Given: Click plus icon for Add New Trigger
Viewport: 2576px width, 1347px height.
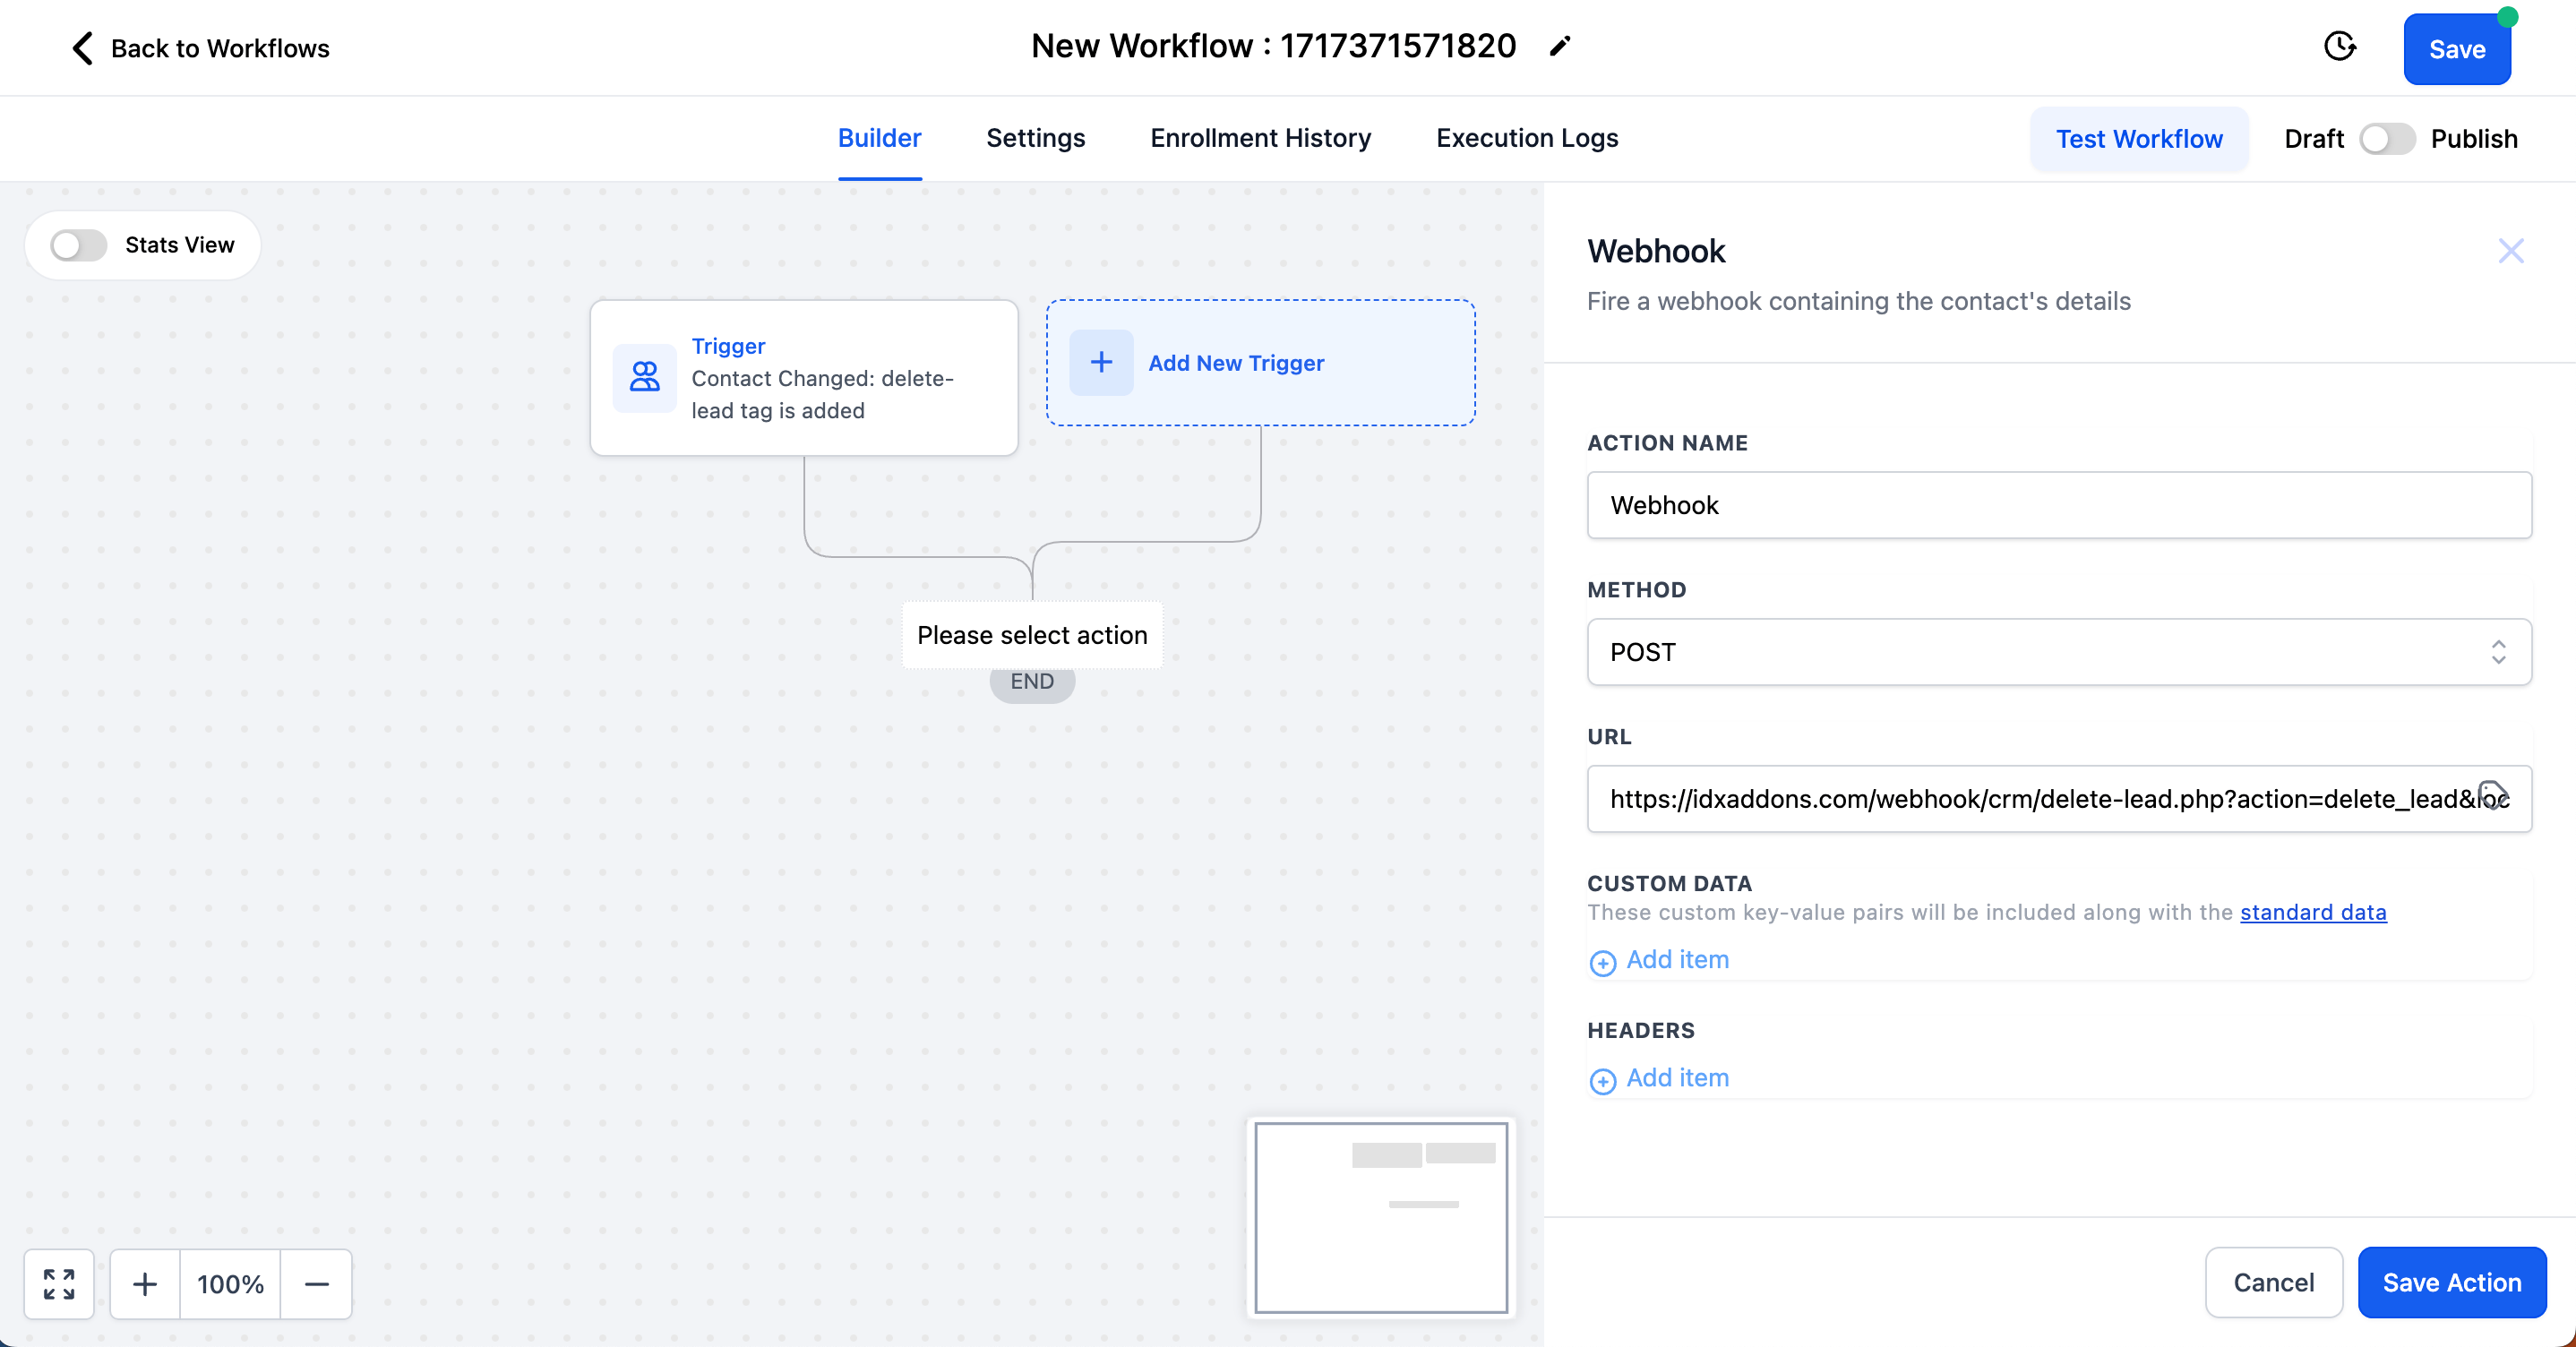Looking at the screenshot, I should tap(1101, 362).
